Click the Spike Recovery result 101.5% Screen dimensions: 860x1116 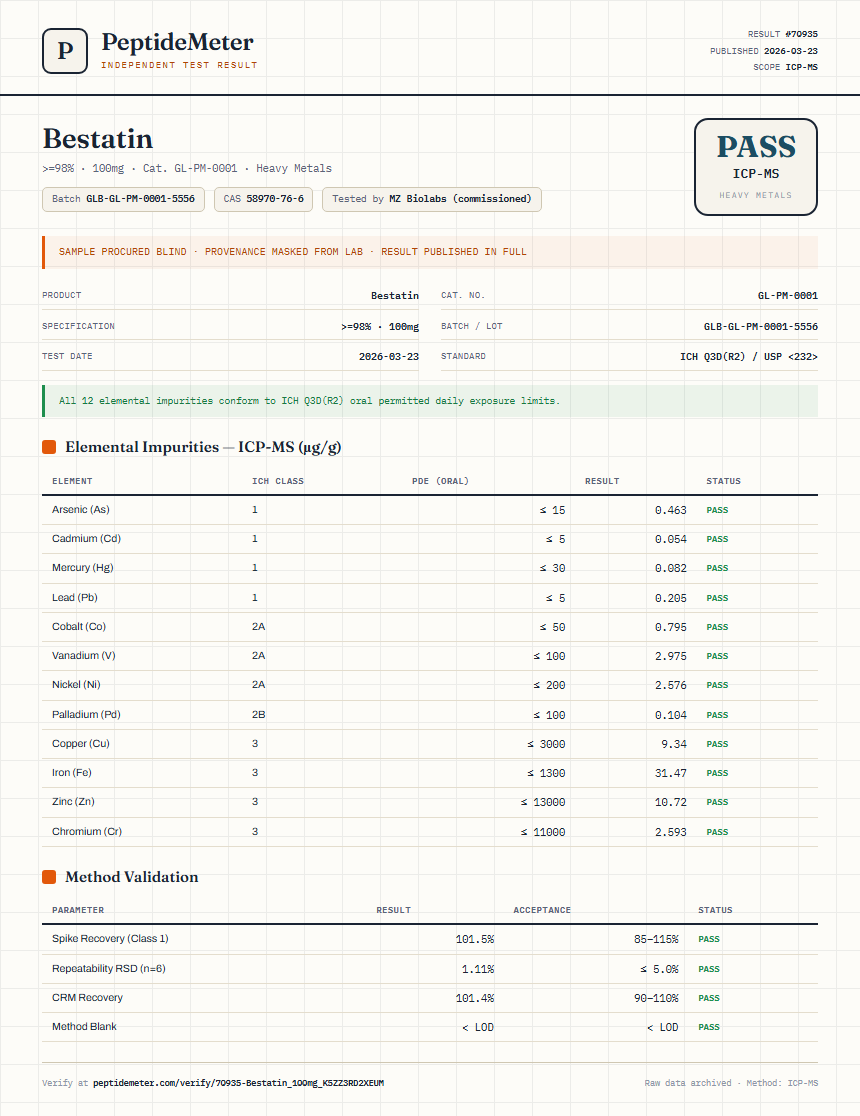[475, 939]
